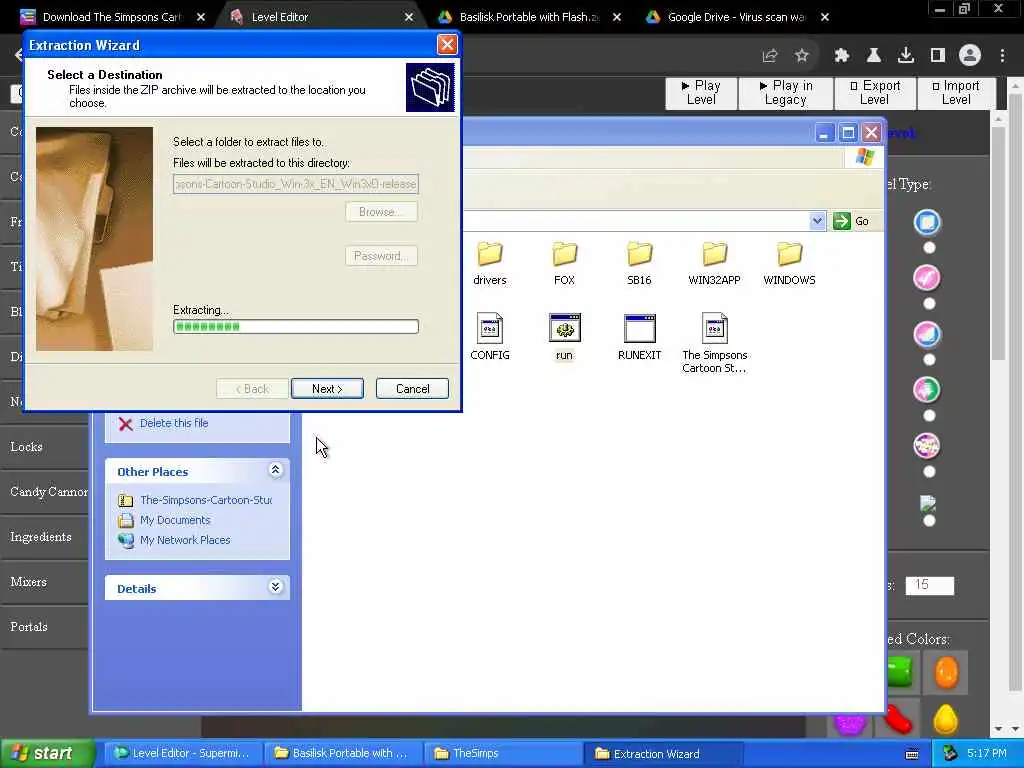Select radio under blue square type
Viewport: 1024px width, 768px height.
click(x=929, y=248)
